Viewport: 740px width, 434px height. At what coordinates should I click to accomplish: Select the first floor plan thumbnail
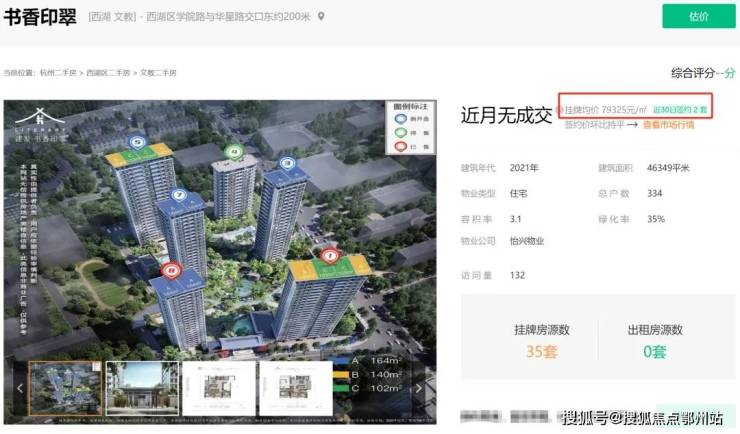coord(219,388)
